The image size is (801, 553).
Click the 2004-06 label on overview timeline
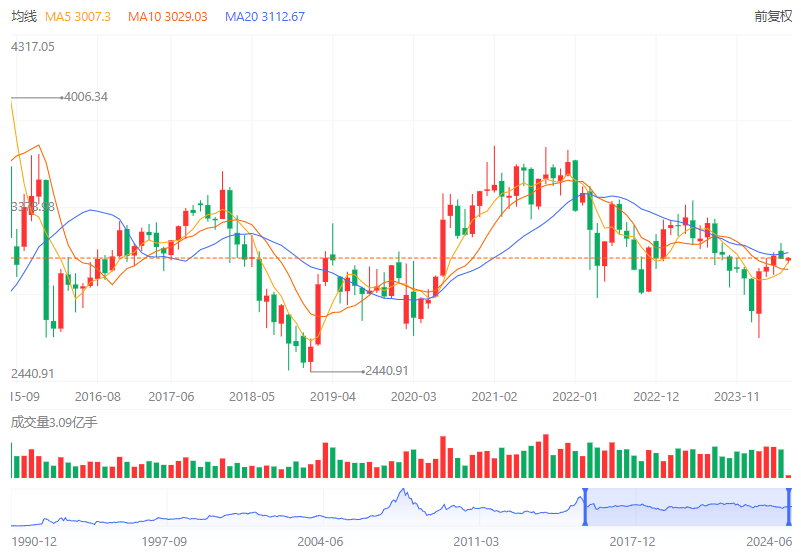tap(320, 541)
